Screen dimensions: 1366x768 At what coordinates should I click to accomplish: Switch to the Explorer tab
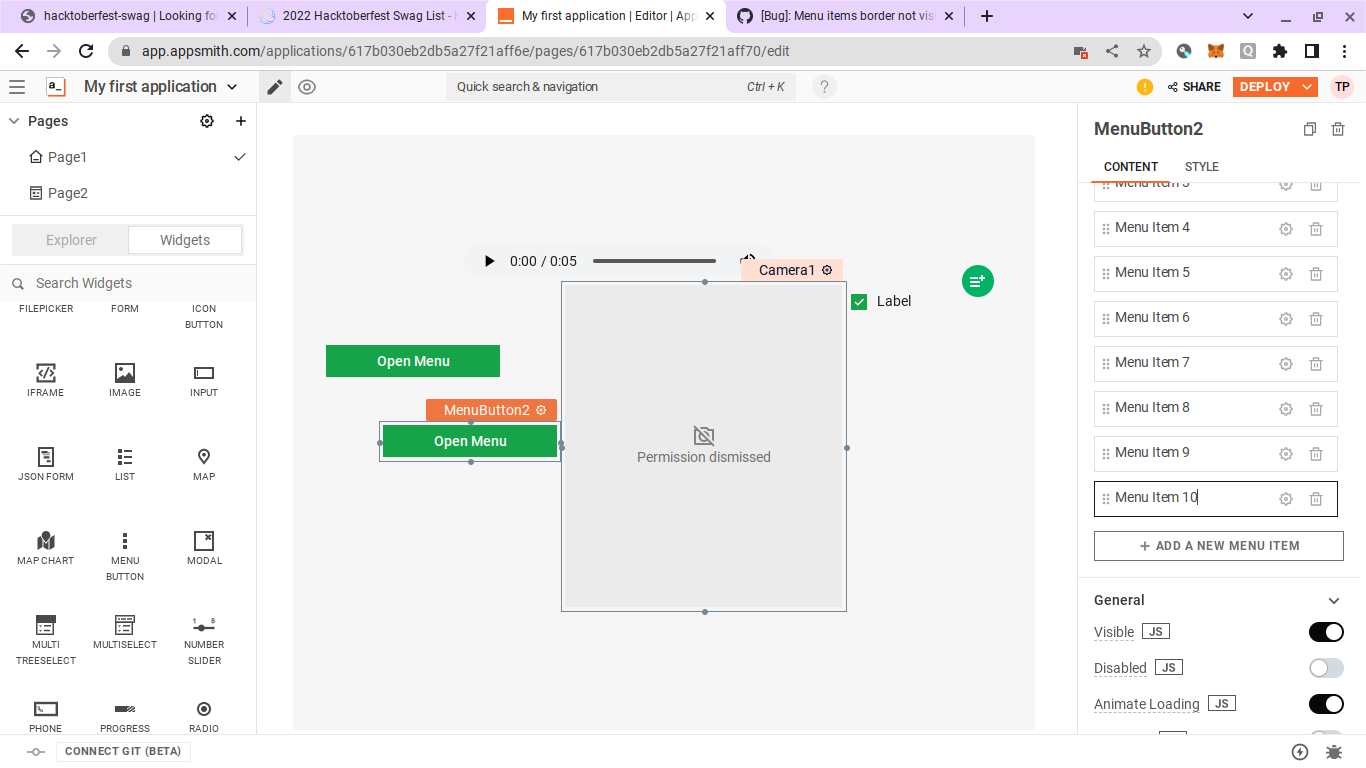coord(71,240)
